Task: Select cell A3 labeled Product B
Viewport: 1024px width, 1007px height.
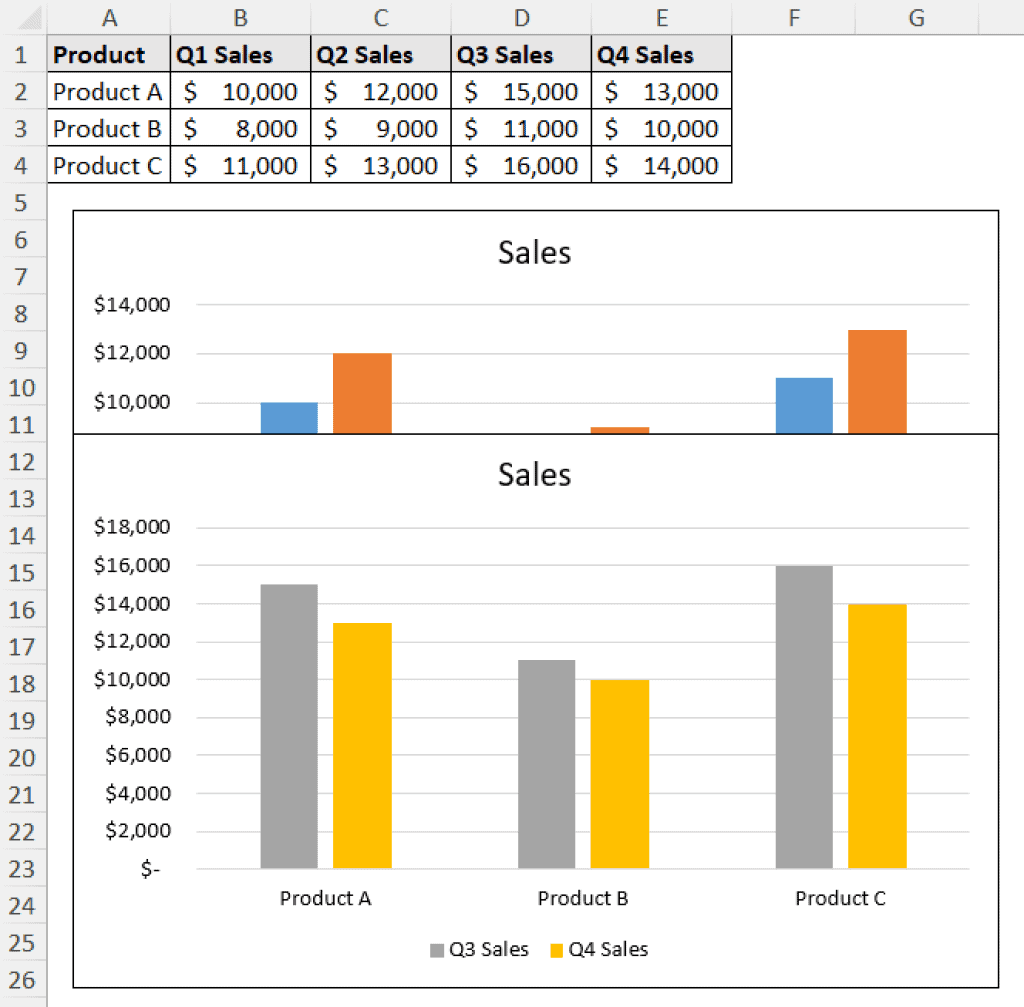Action: 107,129
